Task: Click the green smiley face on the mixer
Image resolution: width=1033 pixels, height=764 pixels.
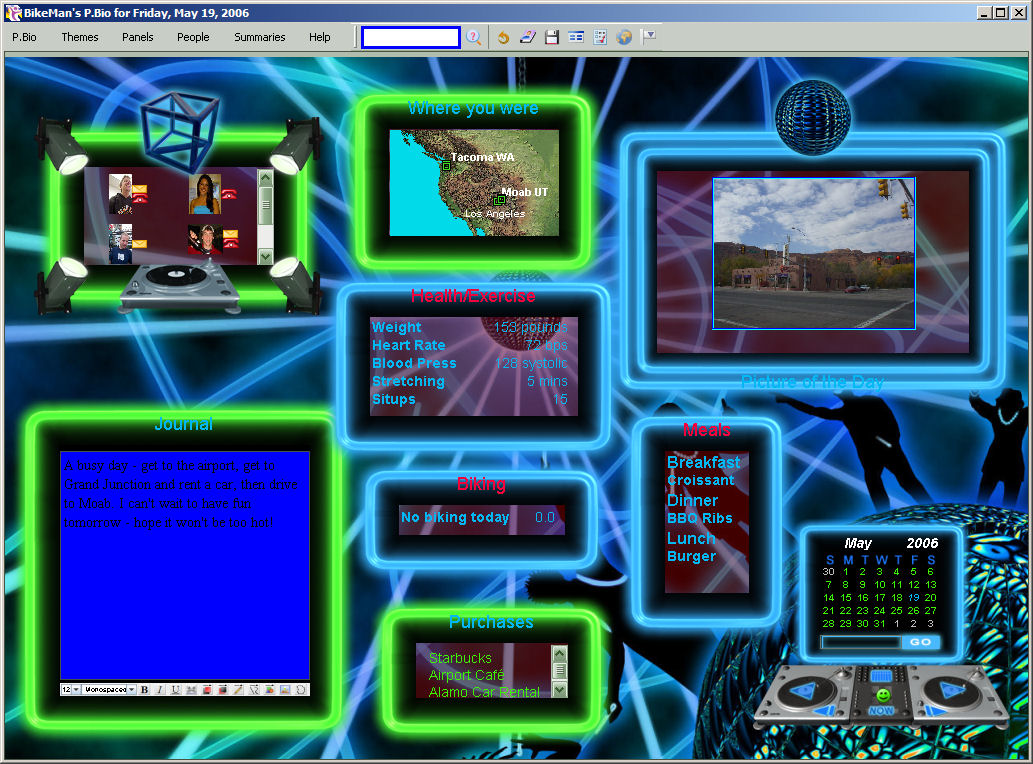Action: tap(881, 694)
